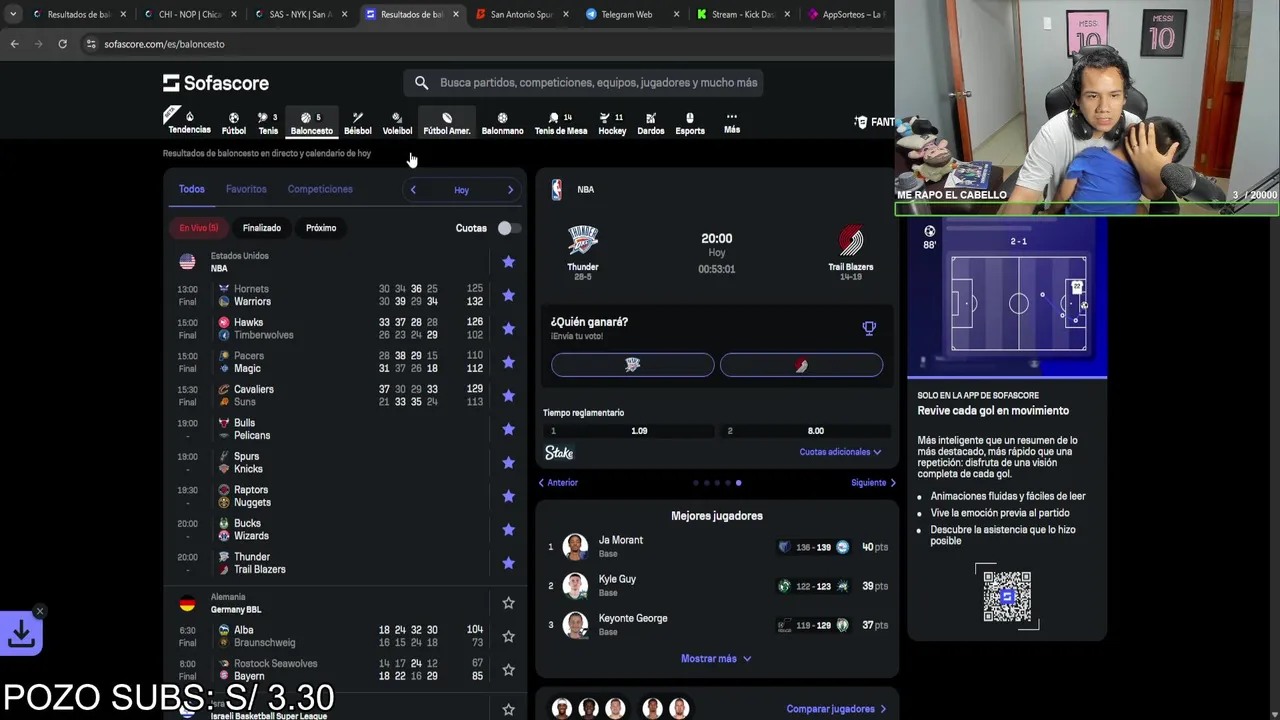Go to the Siguiente featured match

(873, 483)
